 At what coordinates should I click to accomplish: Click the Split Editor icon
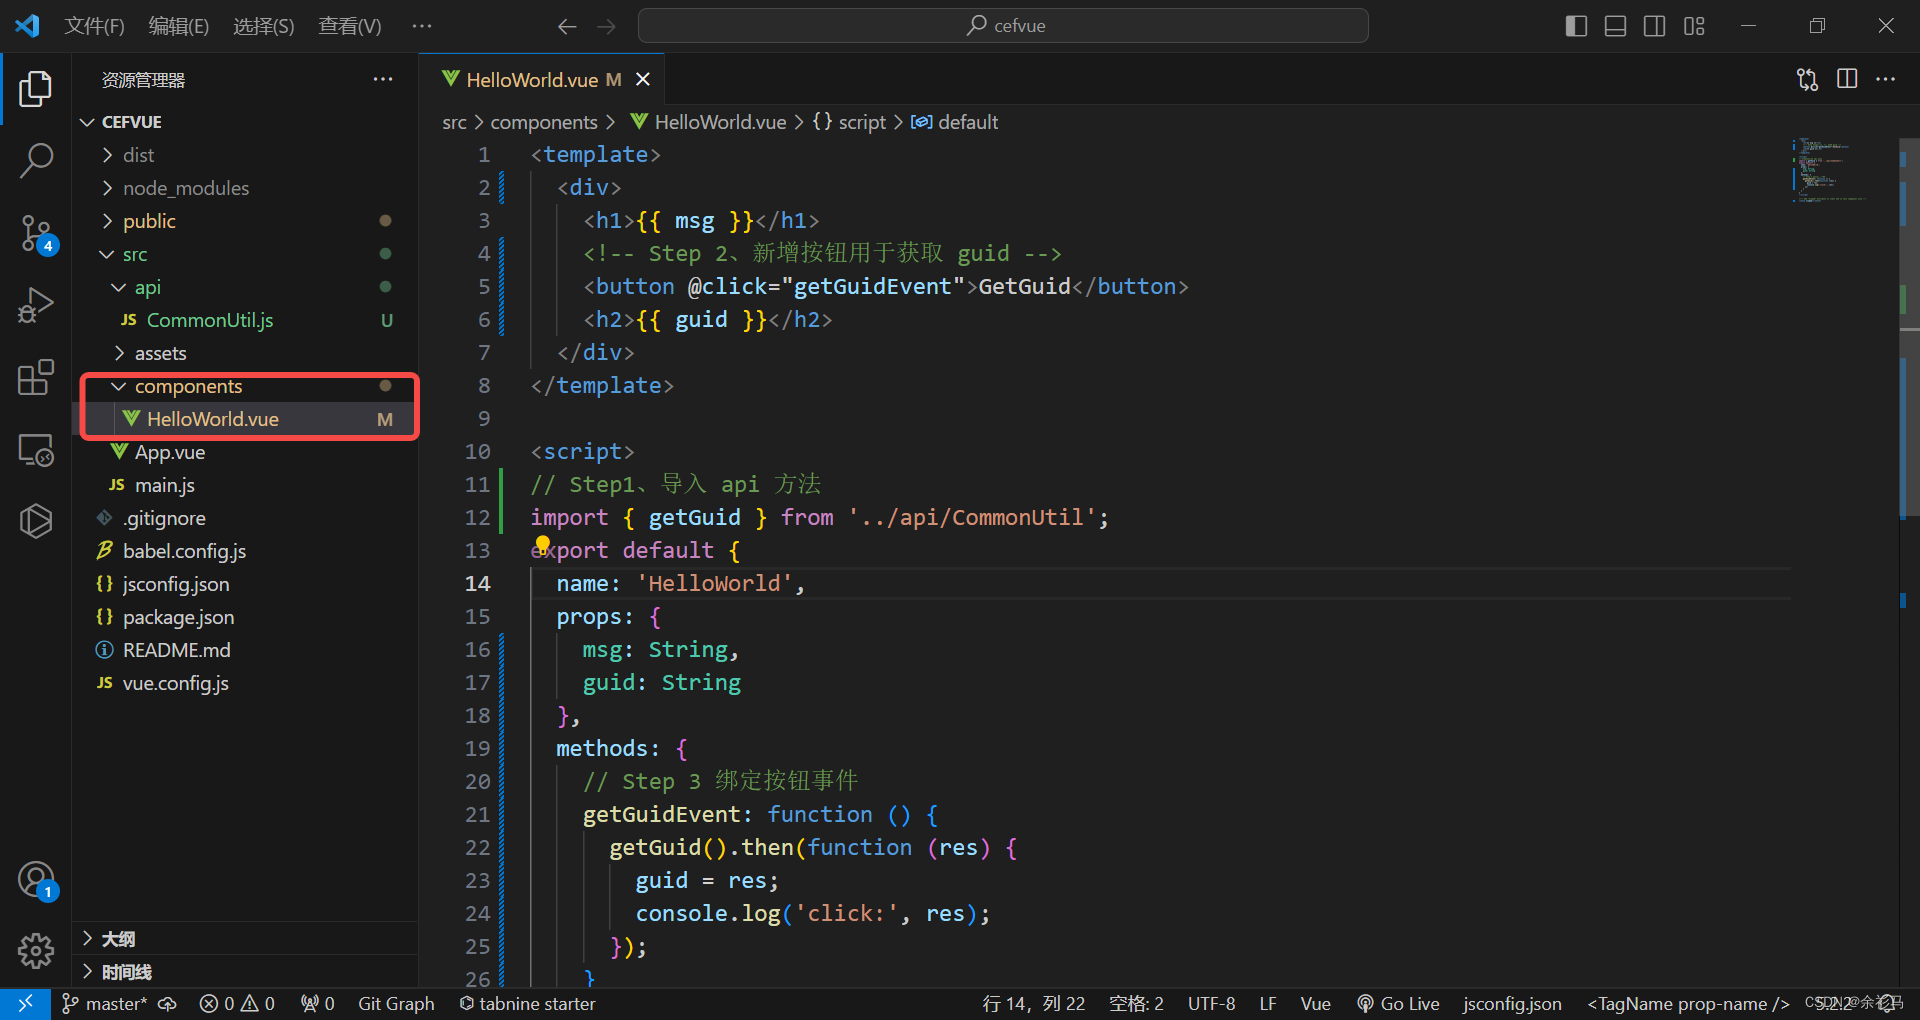coord(1847,79)
